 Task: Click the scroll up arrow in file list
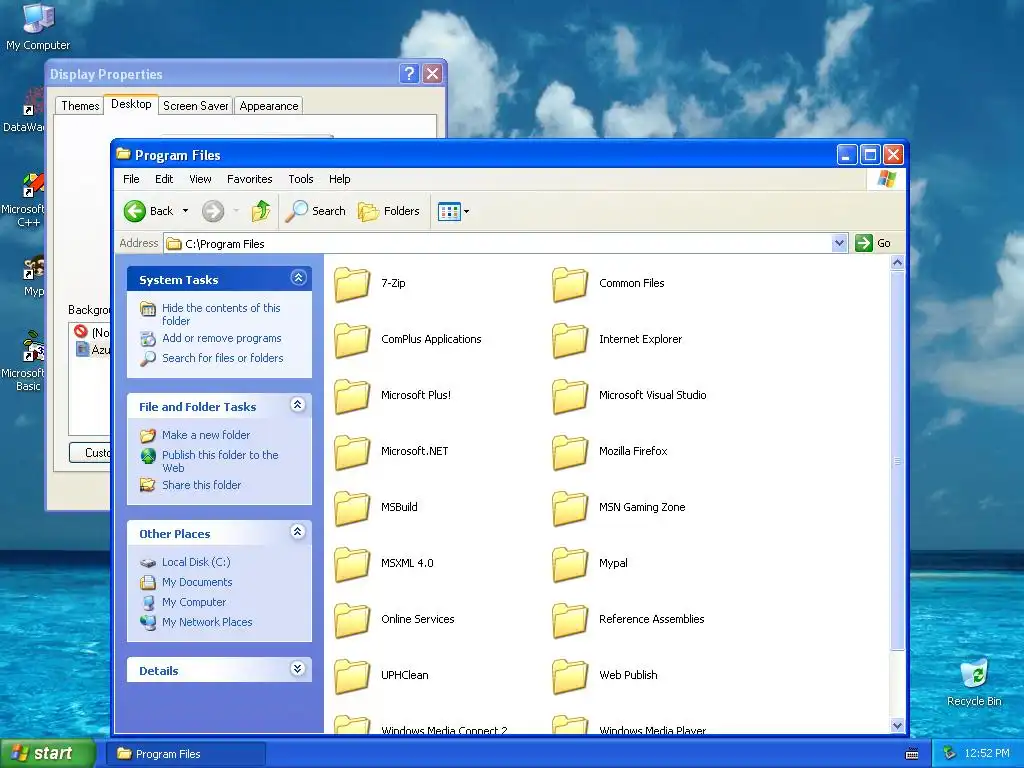[897, 263]
